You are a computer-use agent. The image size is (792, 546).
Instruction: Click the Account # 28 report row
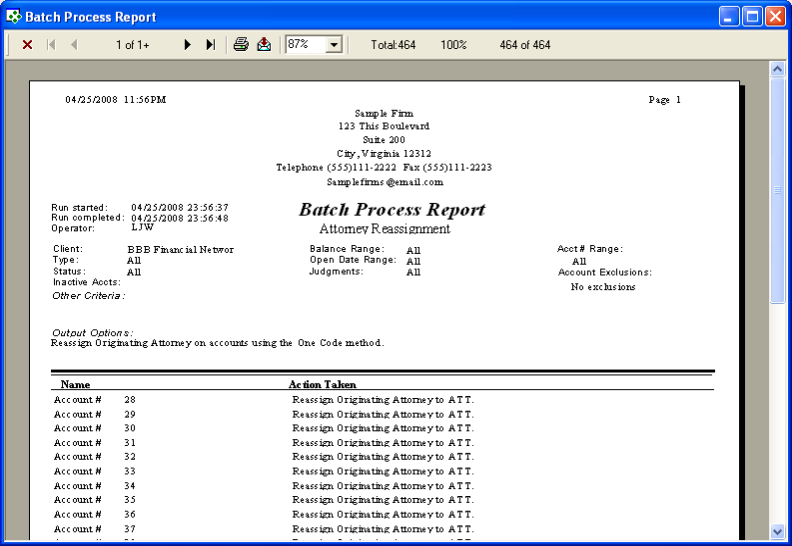point(95,400)
